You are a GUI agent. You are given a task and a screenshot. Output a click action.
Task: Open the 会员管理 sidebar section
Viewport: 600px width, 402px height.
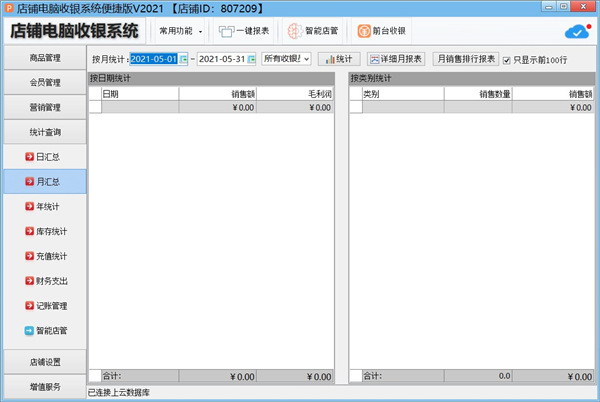point(45,83)
